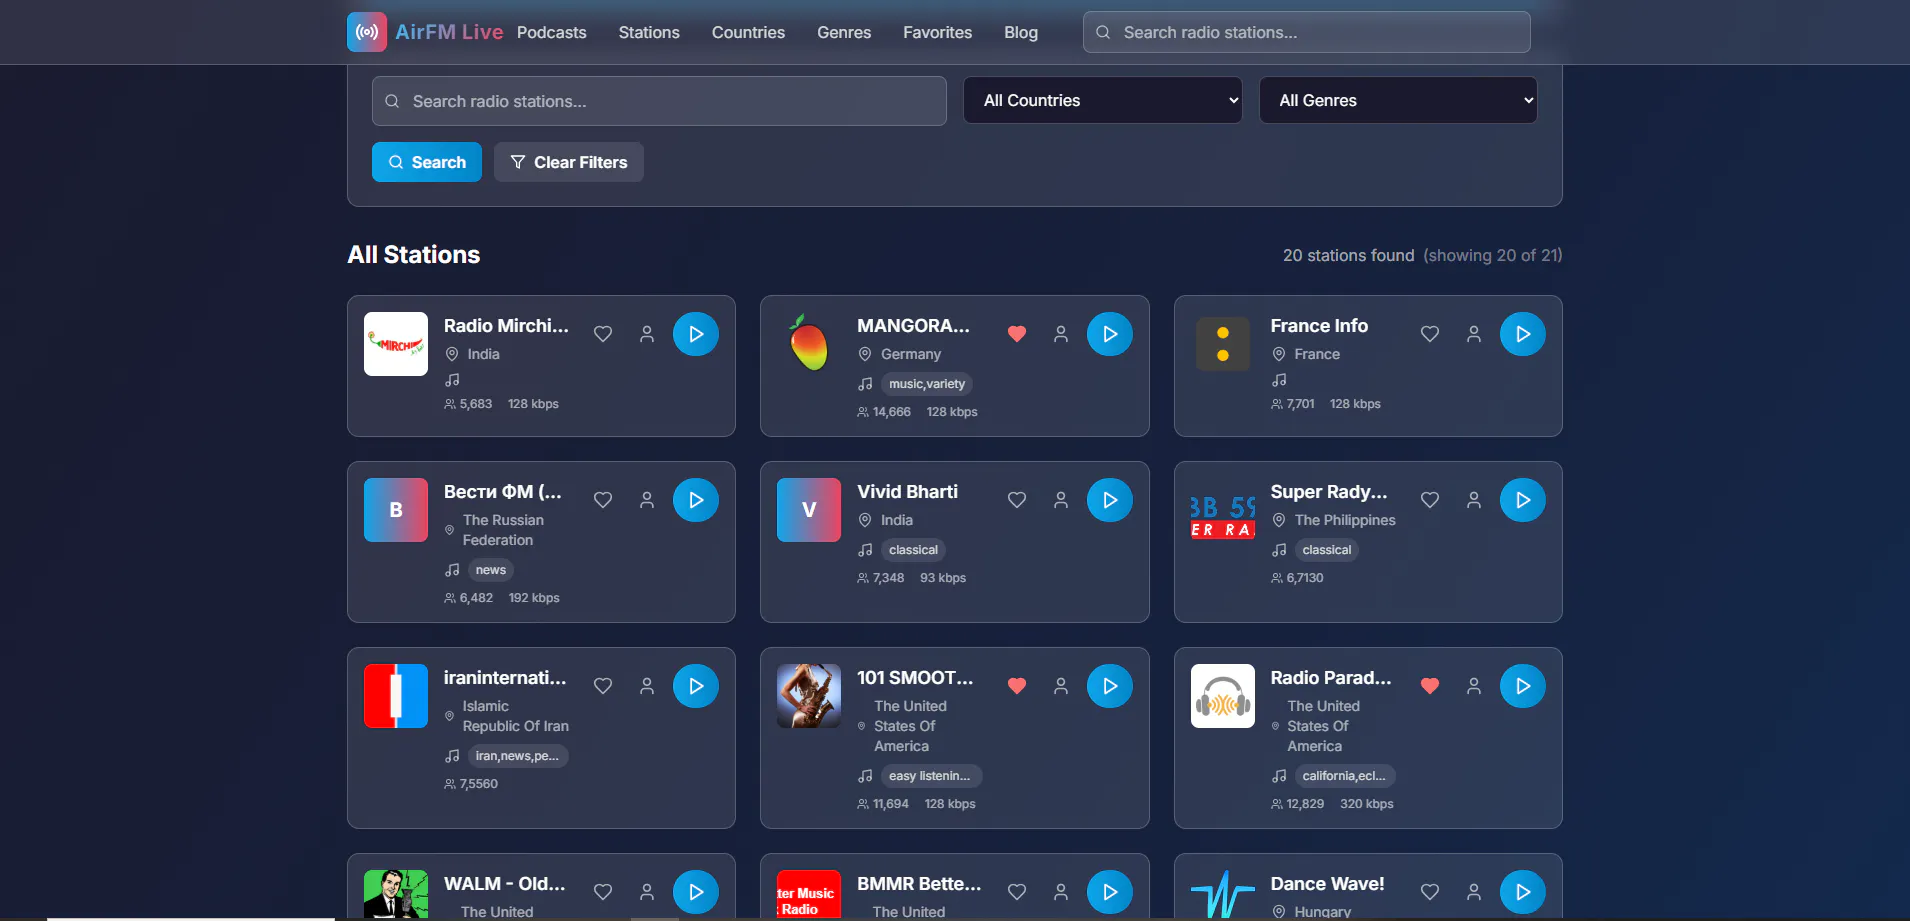The height and width of the screenshot is (921, 1910).
Task: Play the Dance Wave! station
Action: [1523, 892]
